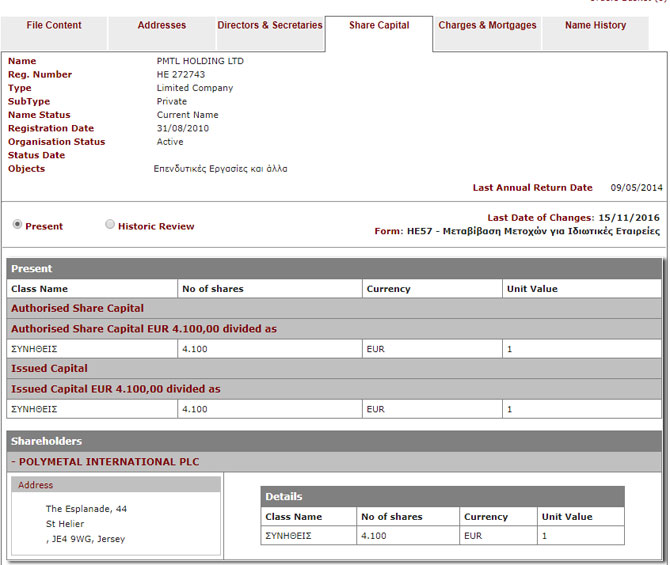Click Last Date of Changes 15/11/2016
Viewport: 670px width, 565px height.
(629, 218)
